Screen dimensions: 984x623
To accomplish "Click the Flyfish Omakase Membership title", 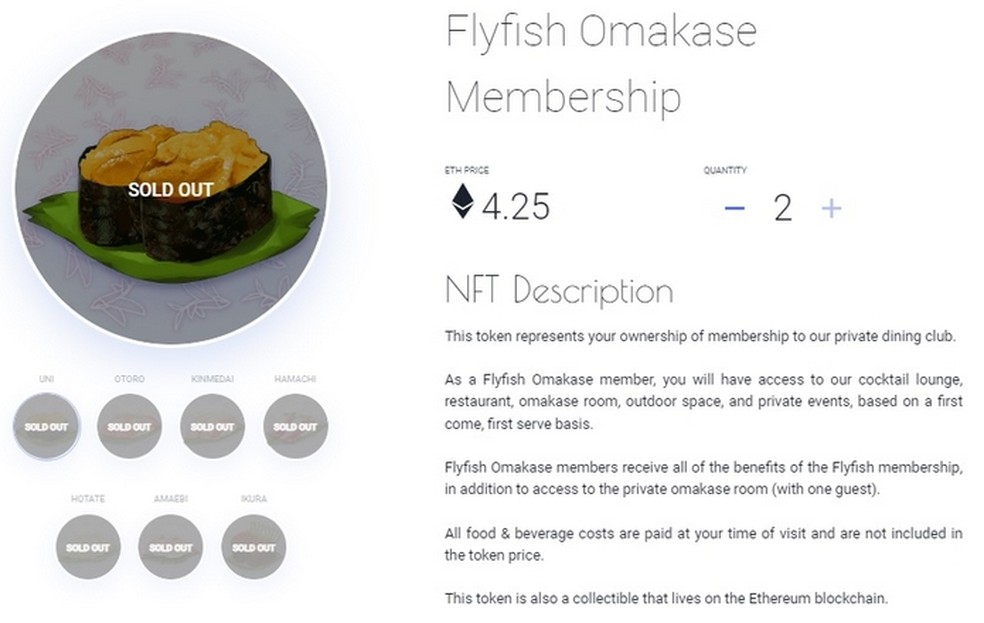I will pos(601,64).
